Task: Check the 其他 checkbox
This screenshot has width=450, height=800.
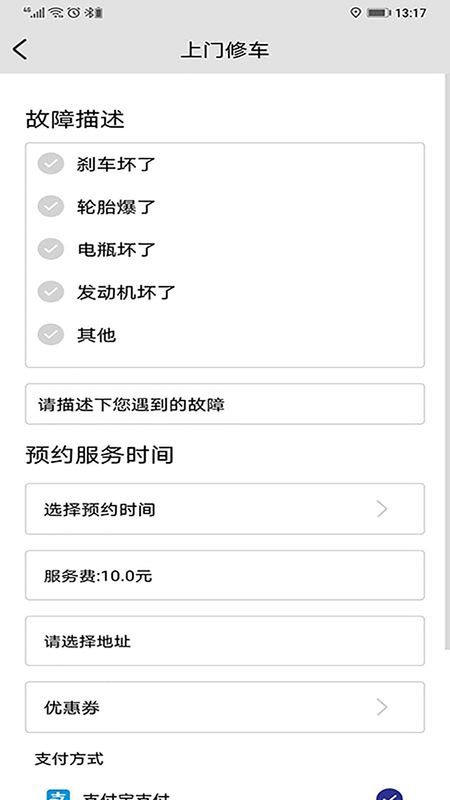Action: tap(51, 335)
